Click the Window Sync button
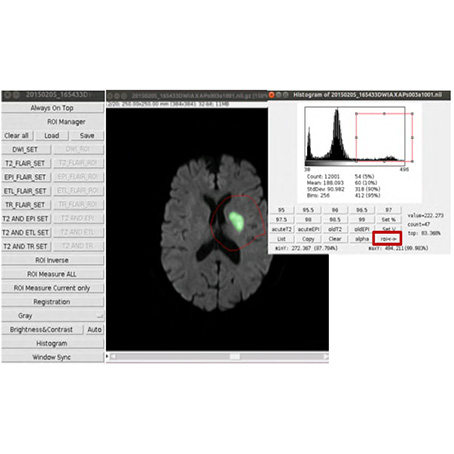Image resolution: width=454 pixels, height=454 pixels. click(53, 357)
